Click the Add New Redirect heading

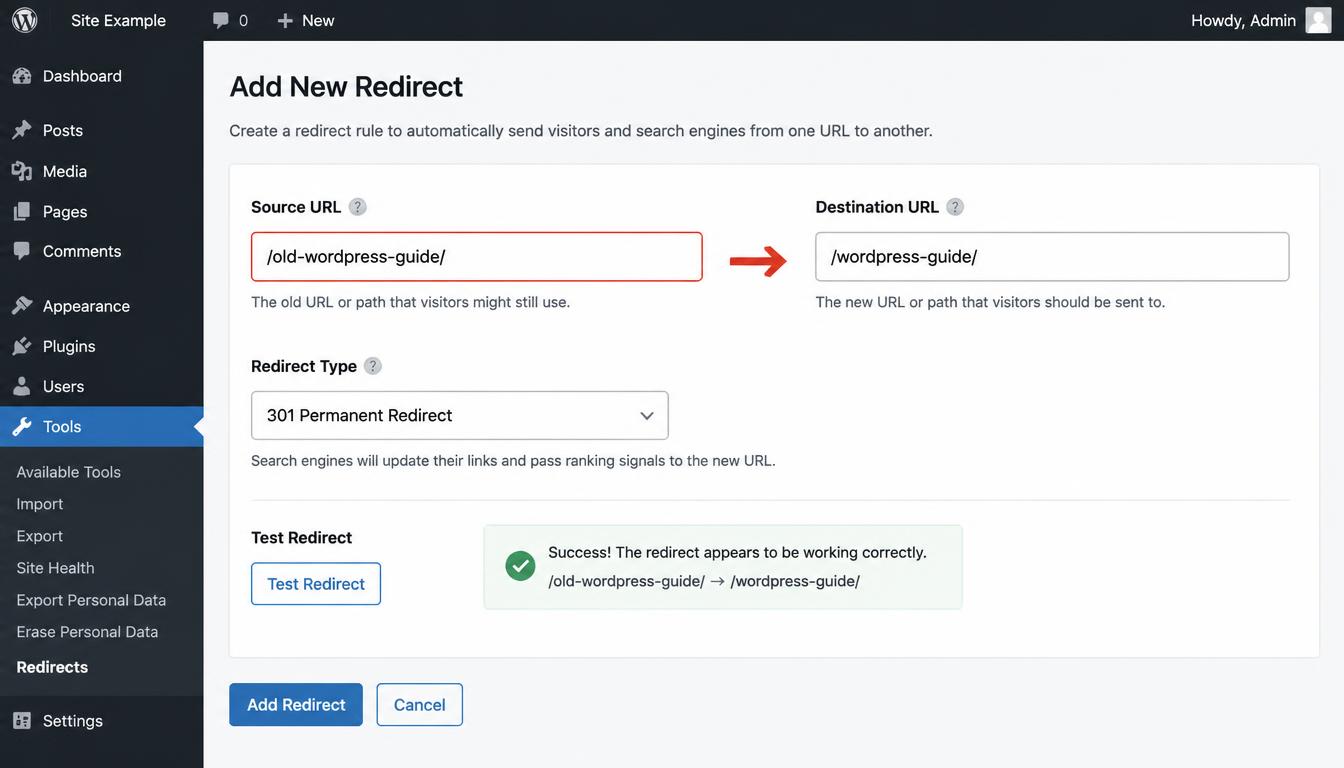pyautogui.click(x=346, y=86)
